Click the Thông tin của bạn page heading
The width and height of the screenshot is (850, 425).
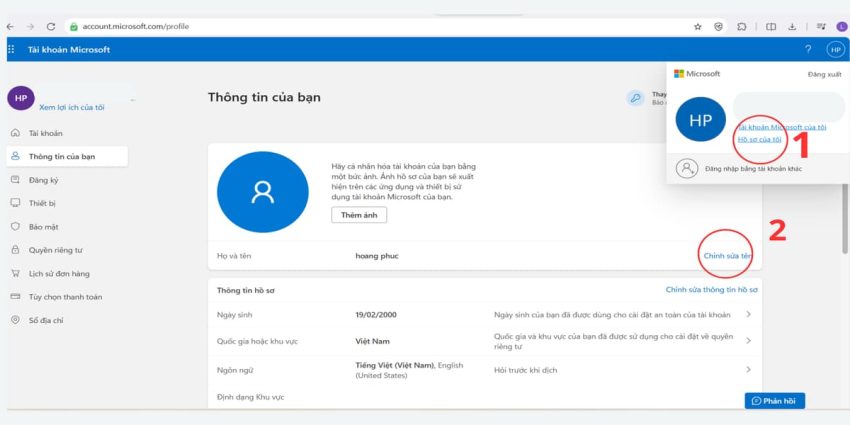point(264,98)
